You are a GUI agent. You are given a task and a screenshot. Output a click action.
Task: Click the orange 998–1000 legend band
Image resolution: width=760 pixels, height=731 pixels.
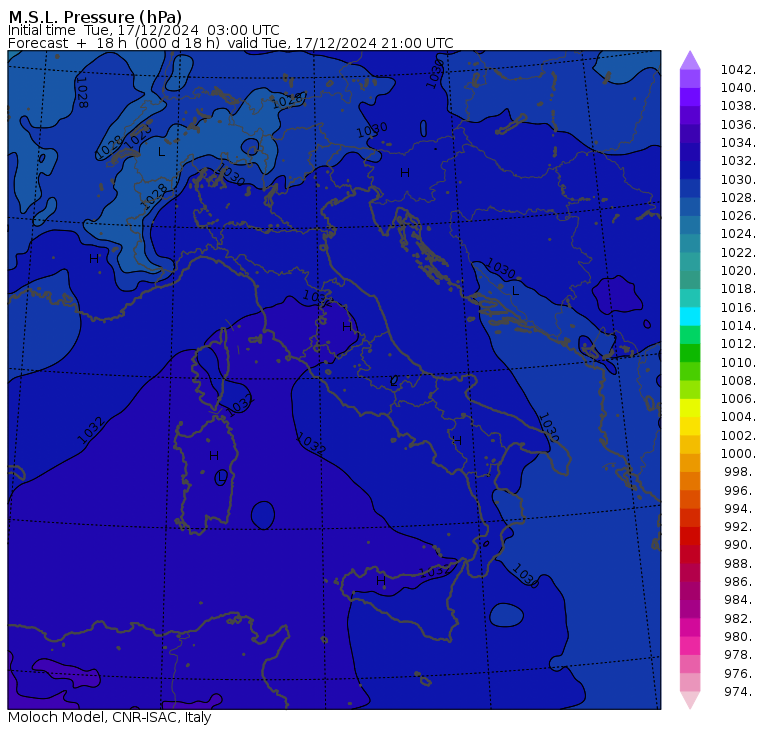[690, 463]
